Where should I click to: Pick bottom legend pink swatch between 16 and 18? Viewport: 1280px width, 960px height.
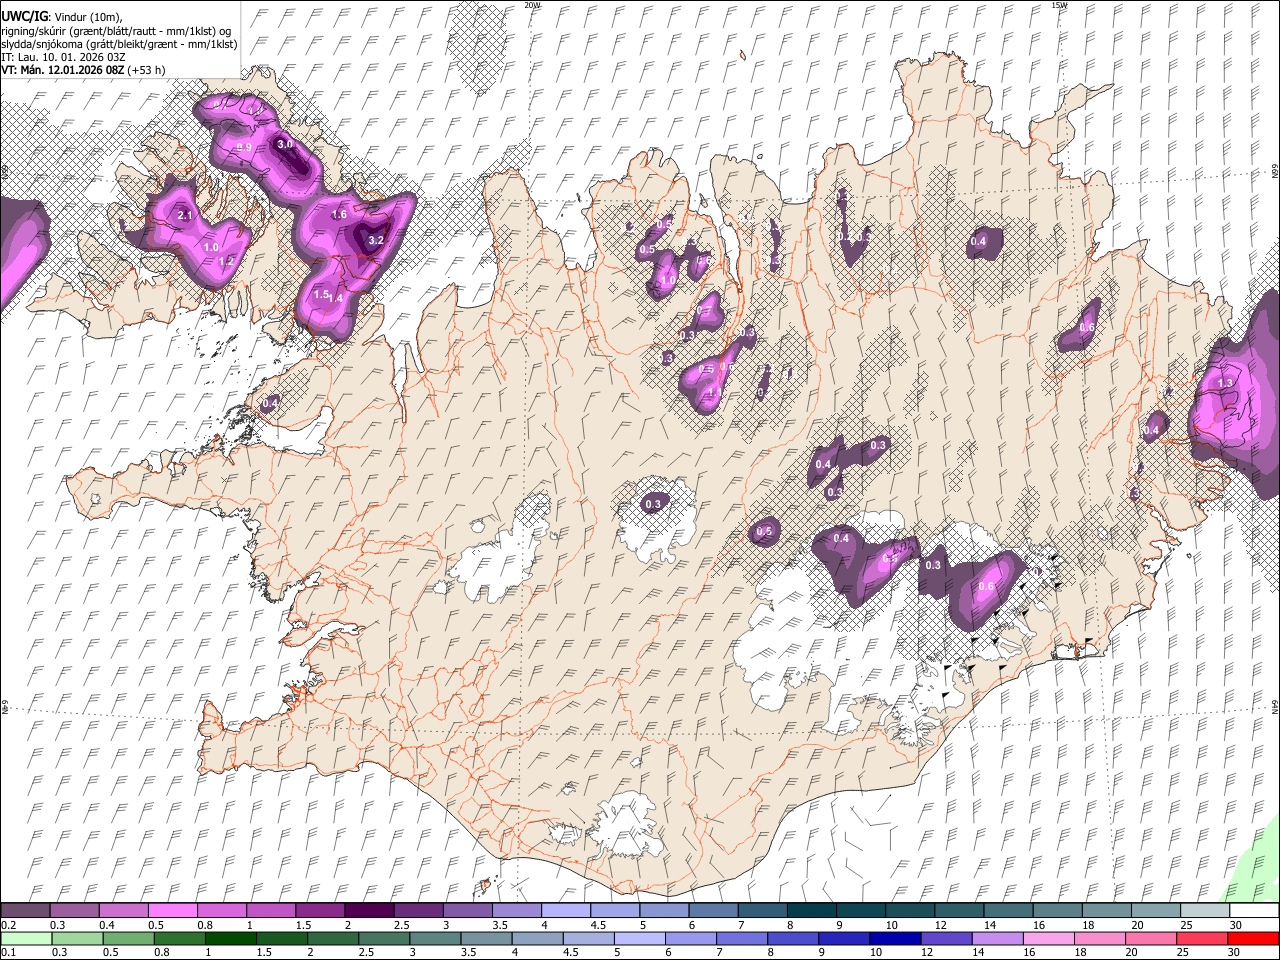pos(1047,938)
